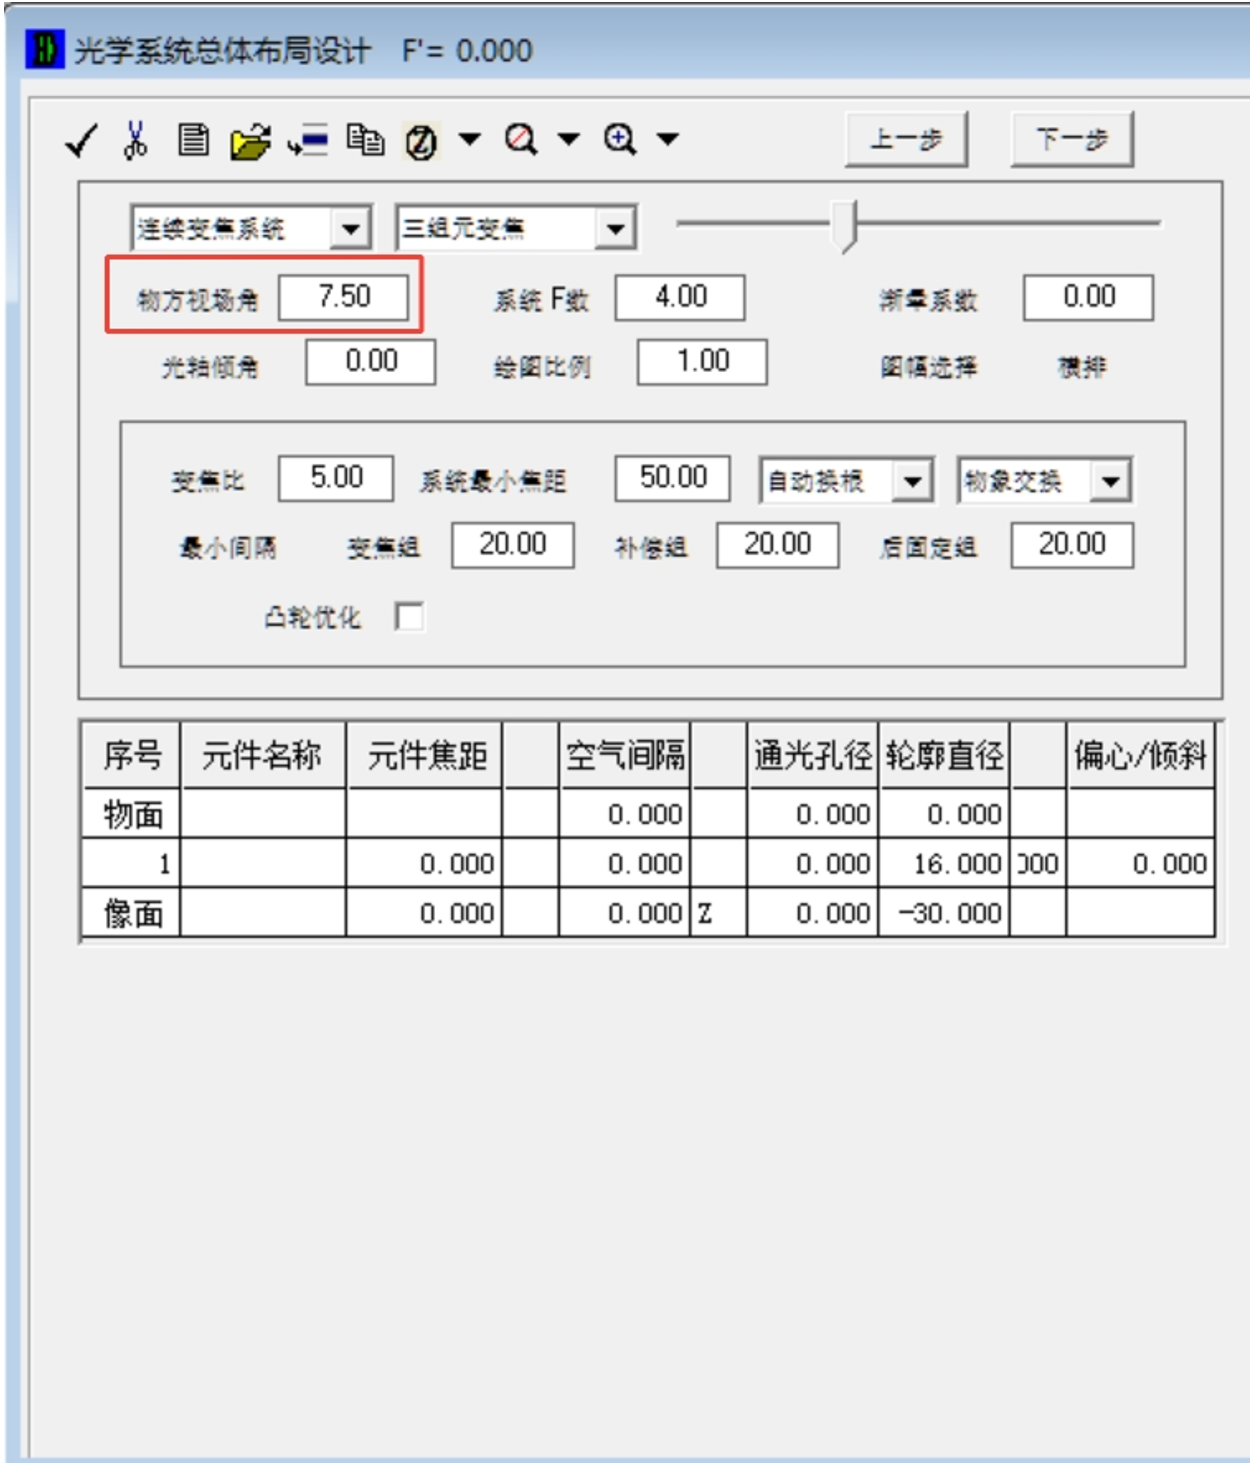
Task: Click the scissors cut icon
Action: click(135, 140)
